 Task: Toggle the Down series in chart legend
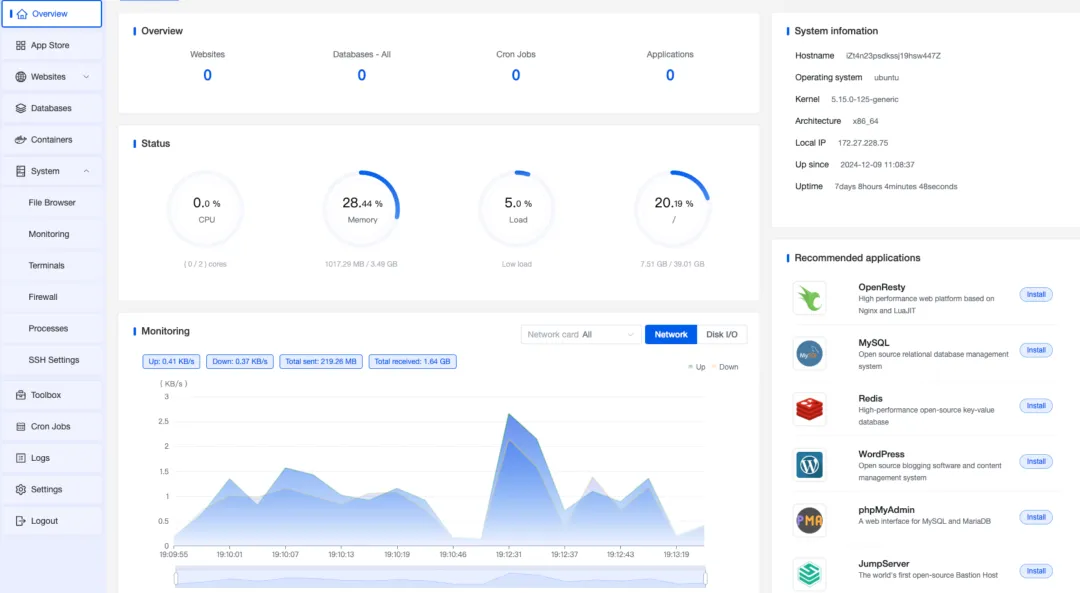coord(725,367)
